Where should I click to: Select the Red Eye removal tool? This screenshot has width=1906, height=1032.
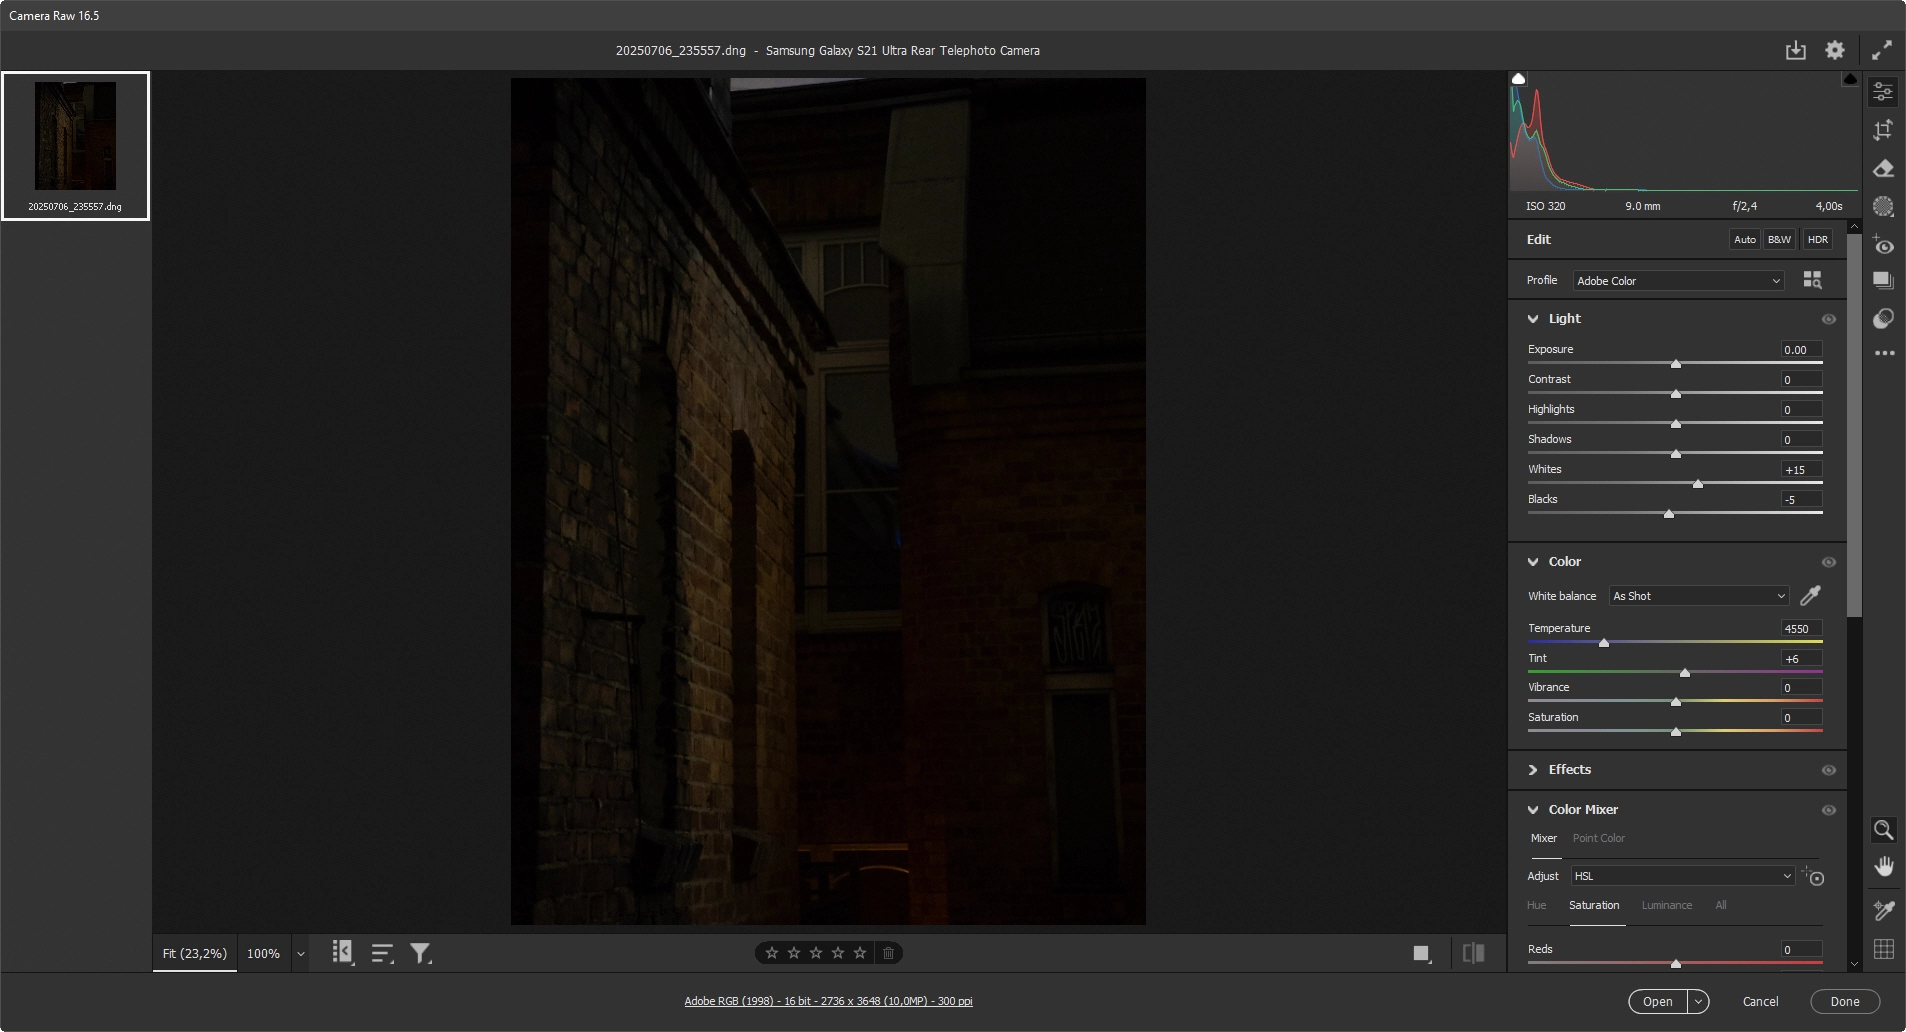[x=1883, y=245]
